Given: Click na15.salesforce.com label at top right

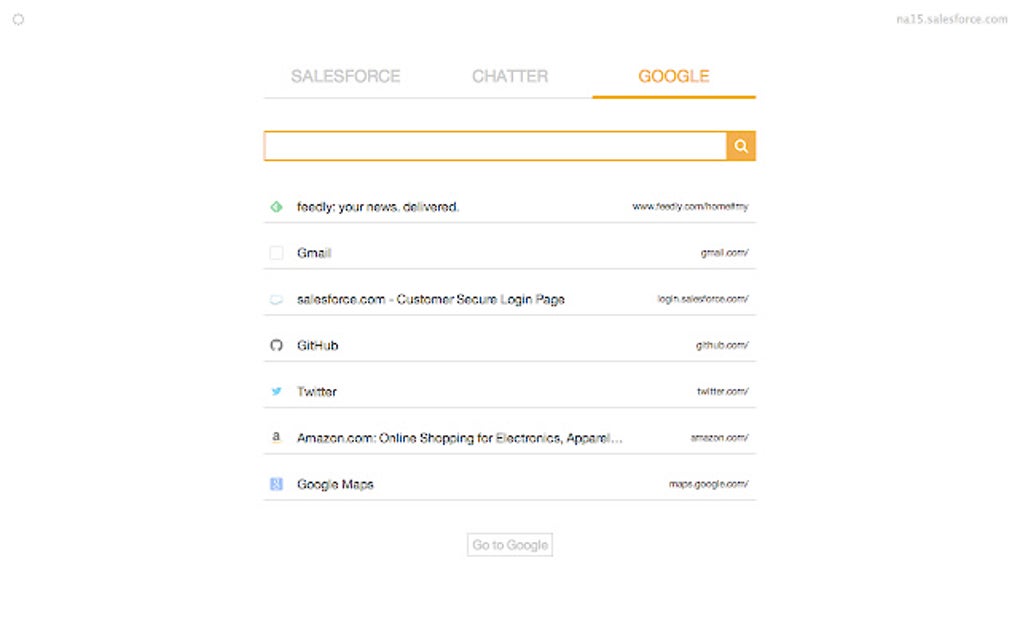Looking at the screenshot, I should point(952,19).
